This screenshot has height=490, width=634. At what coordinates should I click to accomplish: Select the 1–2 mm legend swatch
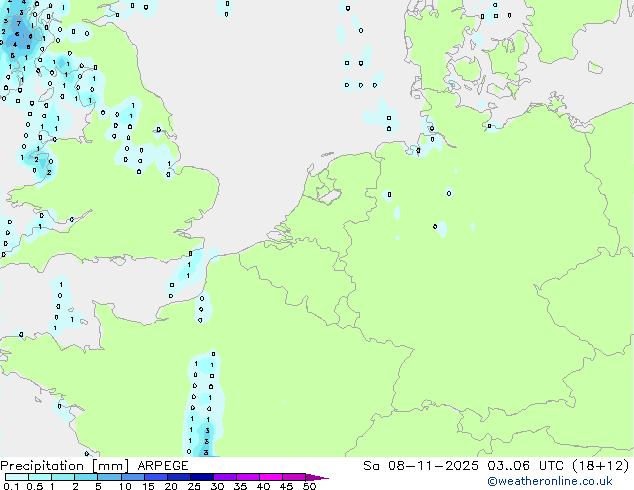[63, 477]
